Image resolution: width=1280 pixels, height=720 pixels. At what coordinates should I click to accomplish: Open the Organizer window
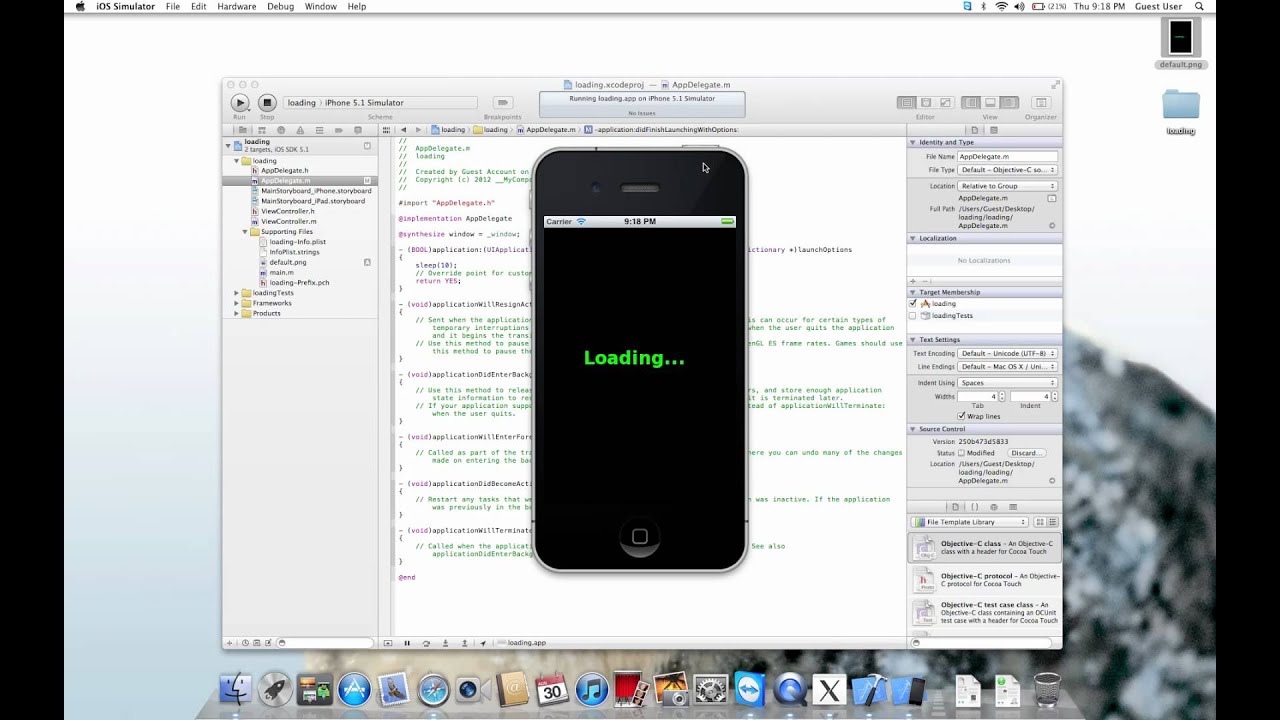tap(1041, 103)
